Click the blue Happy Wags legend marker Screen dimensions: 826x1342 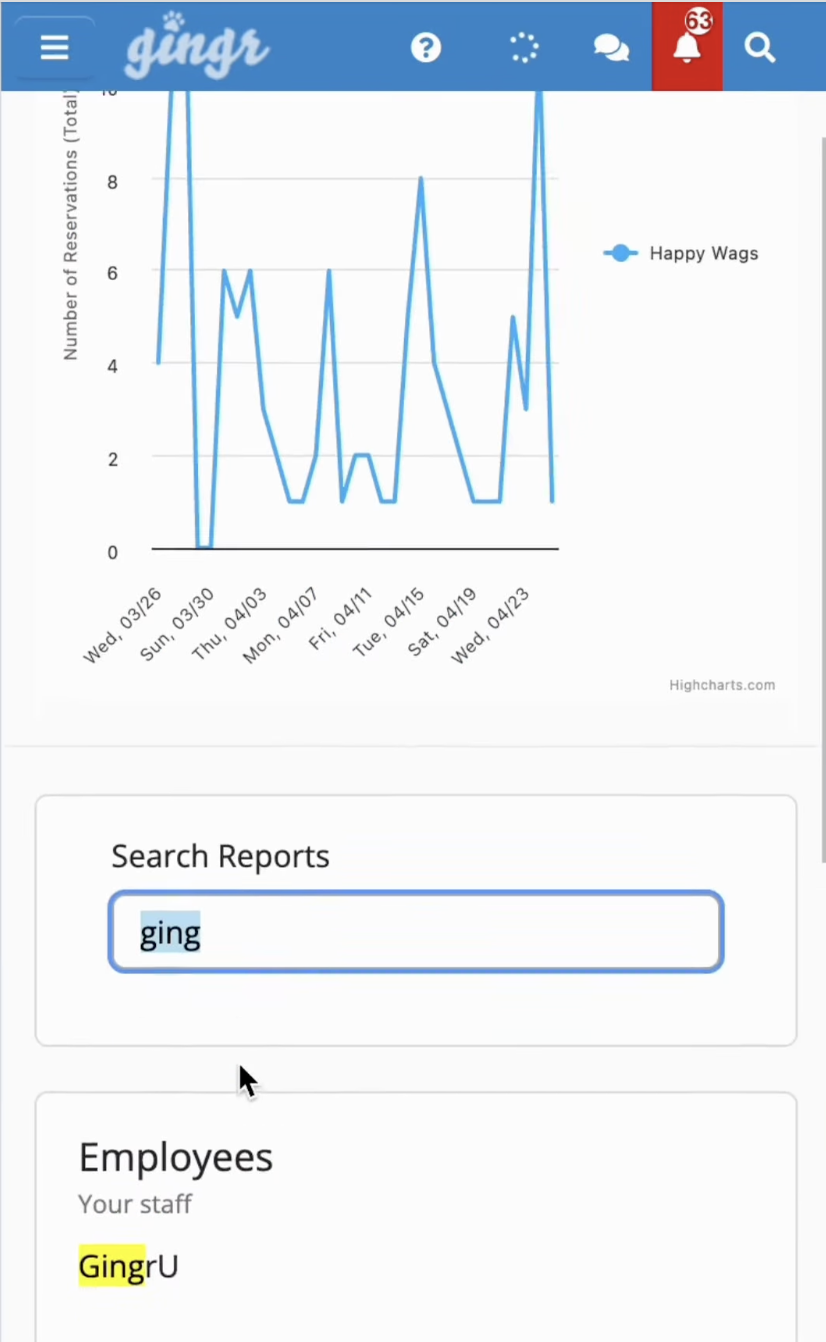point(620,253)
